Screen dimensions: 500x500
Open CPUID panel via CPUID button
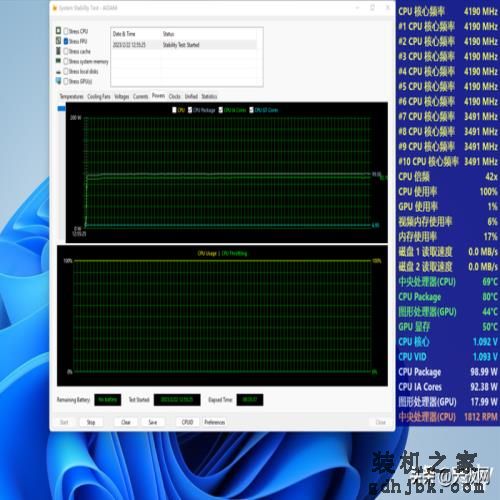click(187, 422)
